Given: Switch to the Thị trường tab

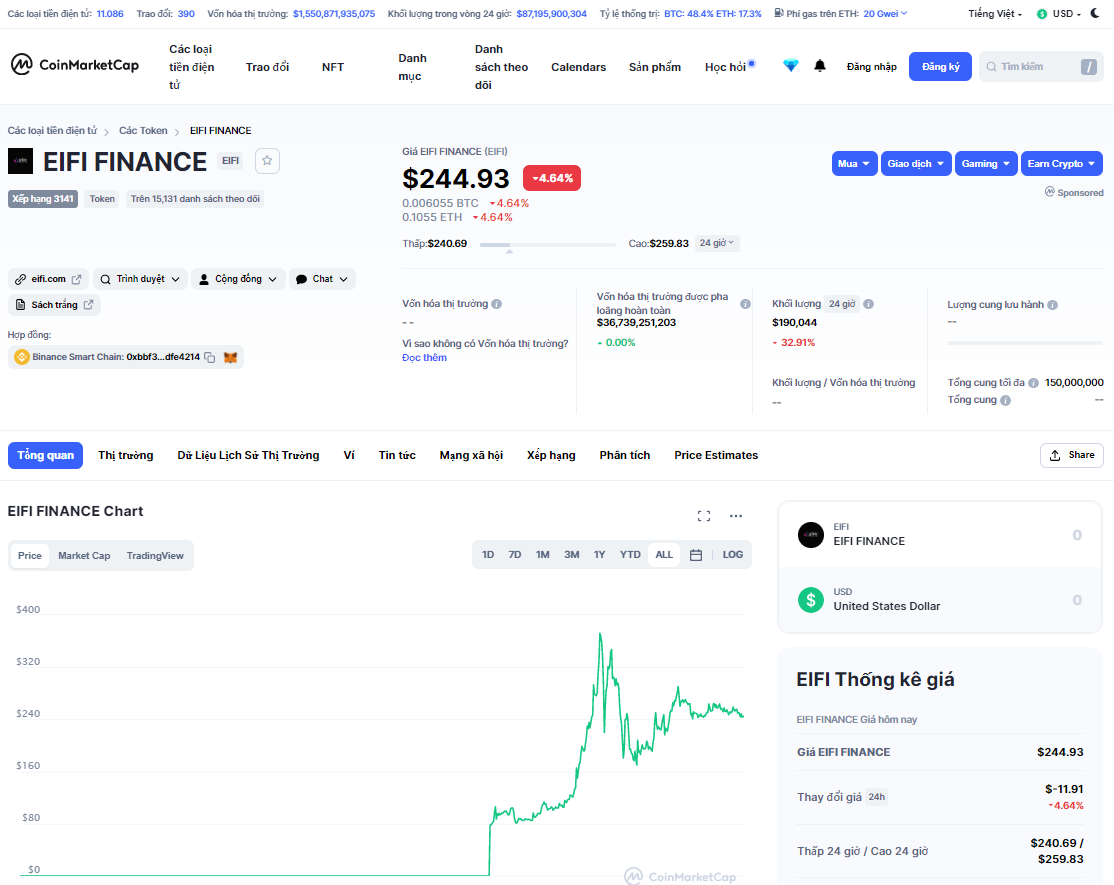Looking at the screenshot, I should [x=126, y=455].
